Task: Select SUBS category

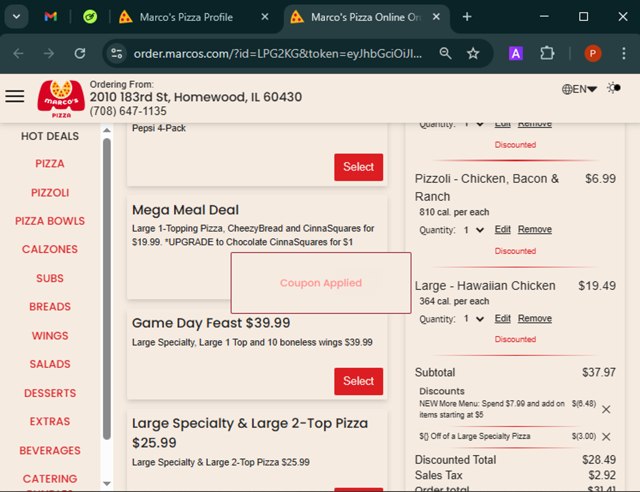Action: [x=50, y=278]
